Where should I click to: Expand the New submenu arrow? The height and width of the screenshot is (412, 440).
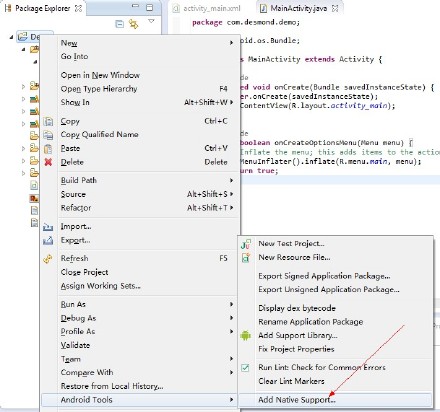(231, 43)
